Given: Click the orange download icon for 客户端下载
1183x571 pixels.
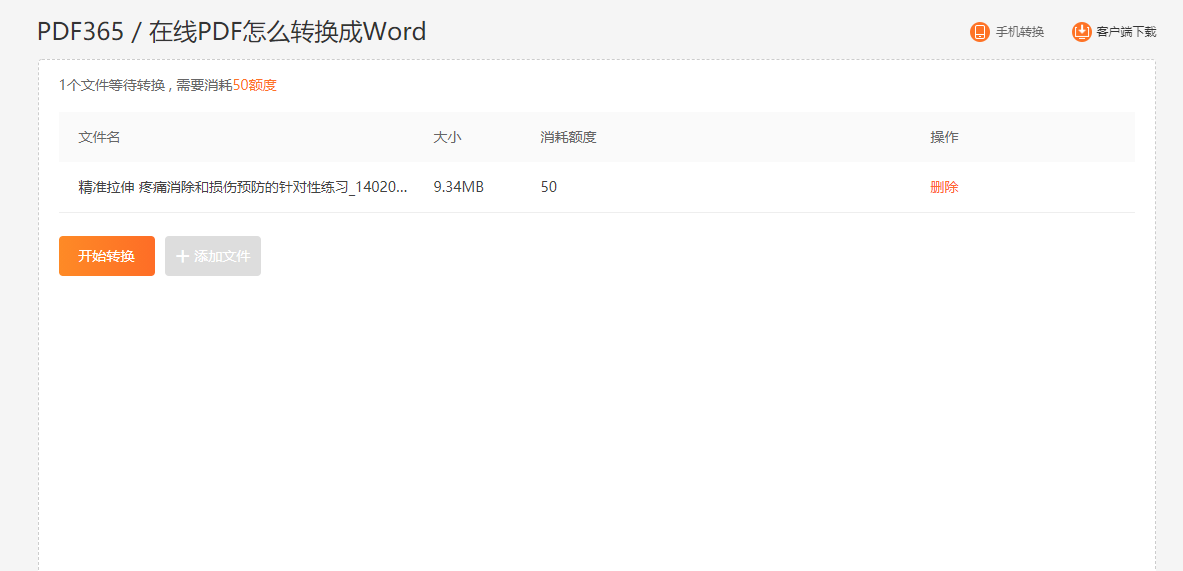Looking at the screenshot, I should coord(1081,32).
